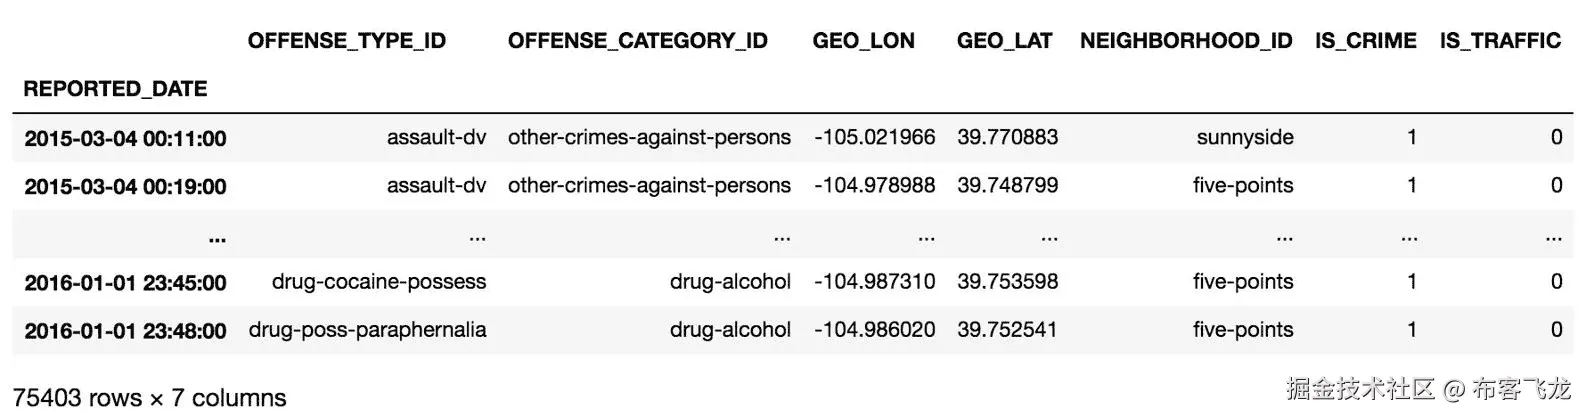This screenshot has width=1586, height=417.
Task: Select row index 2016-01-01 23:45:00
Action: (x=125, y=283)
